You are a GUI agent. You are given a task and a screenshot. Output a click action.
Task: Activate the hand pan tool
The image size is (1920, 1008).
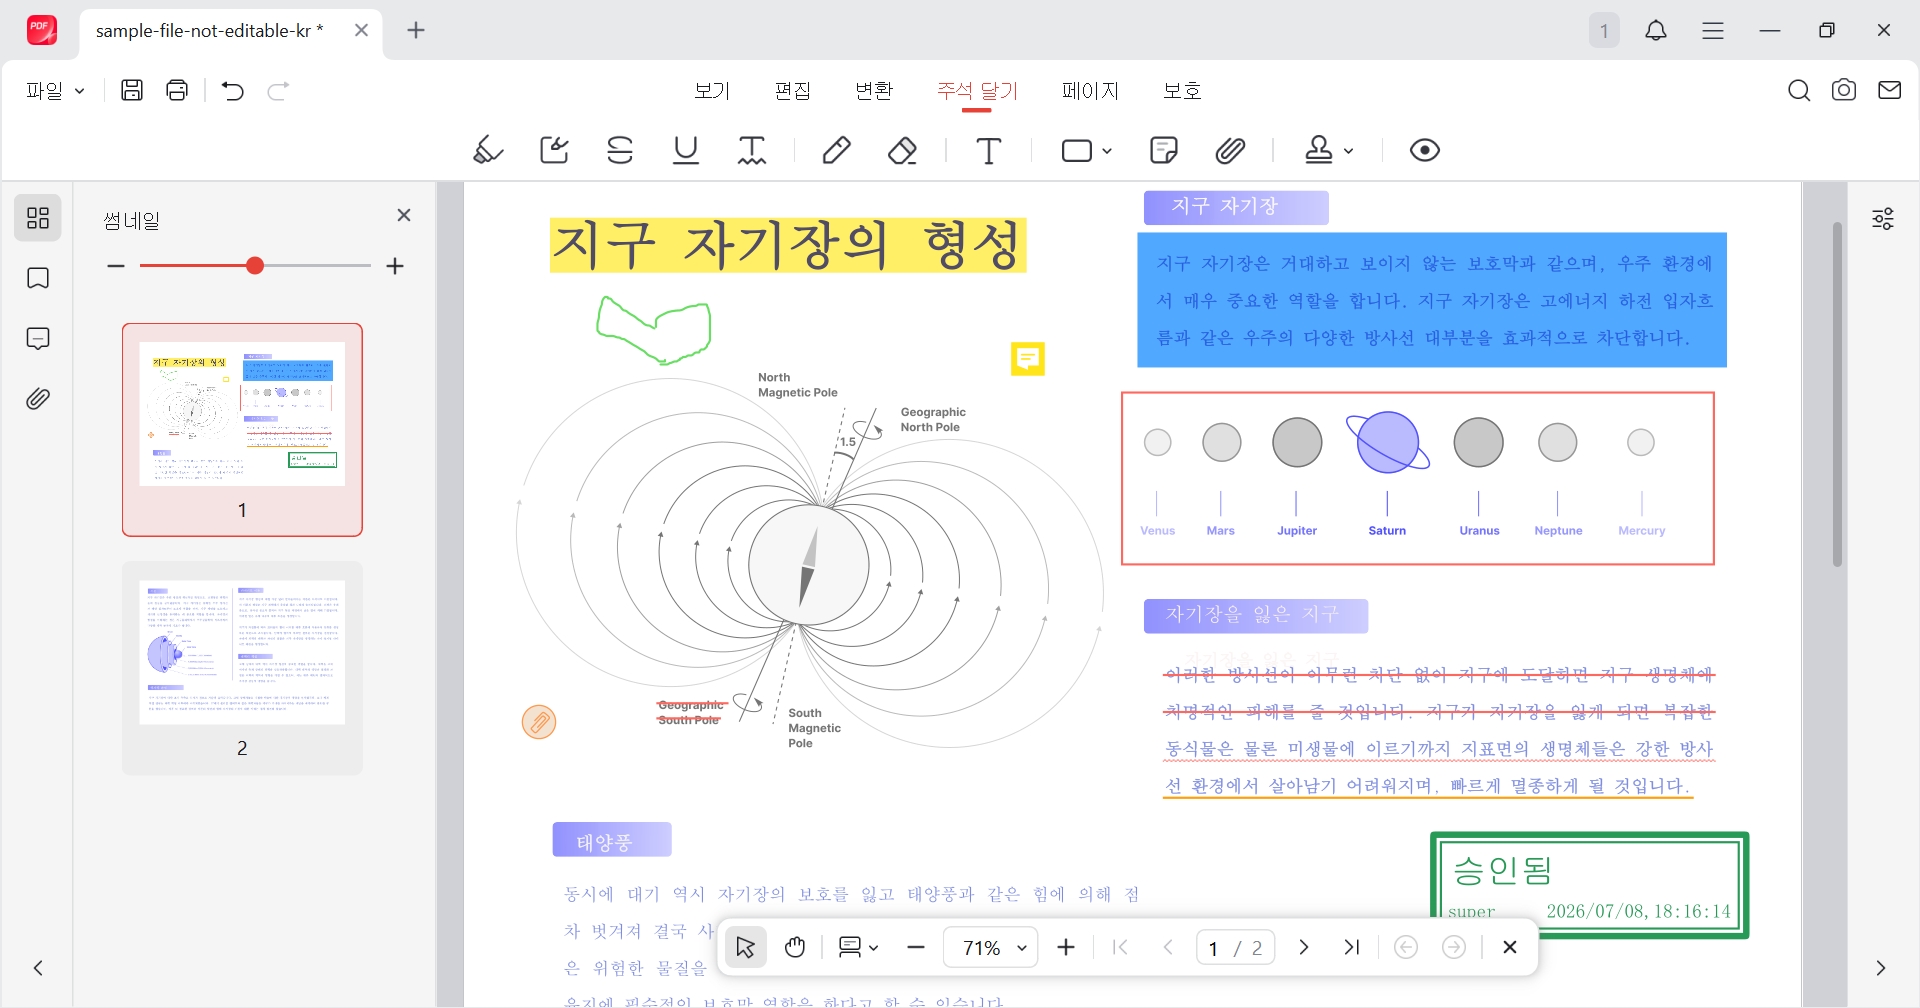[795, 947]
